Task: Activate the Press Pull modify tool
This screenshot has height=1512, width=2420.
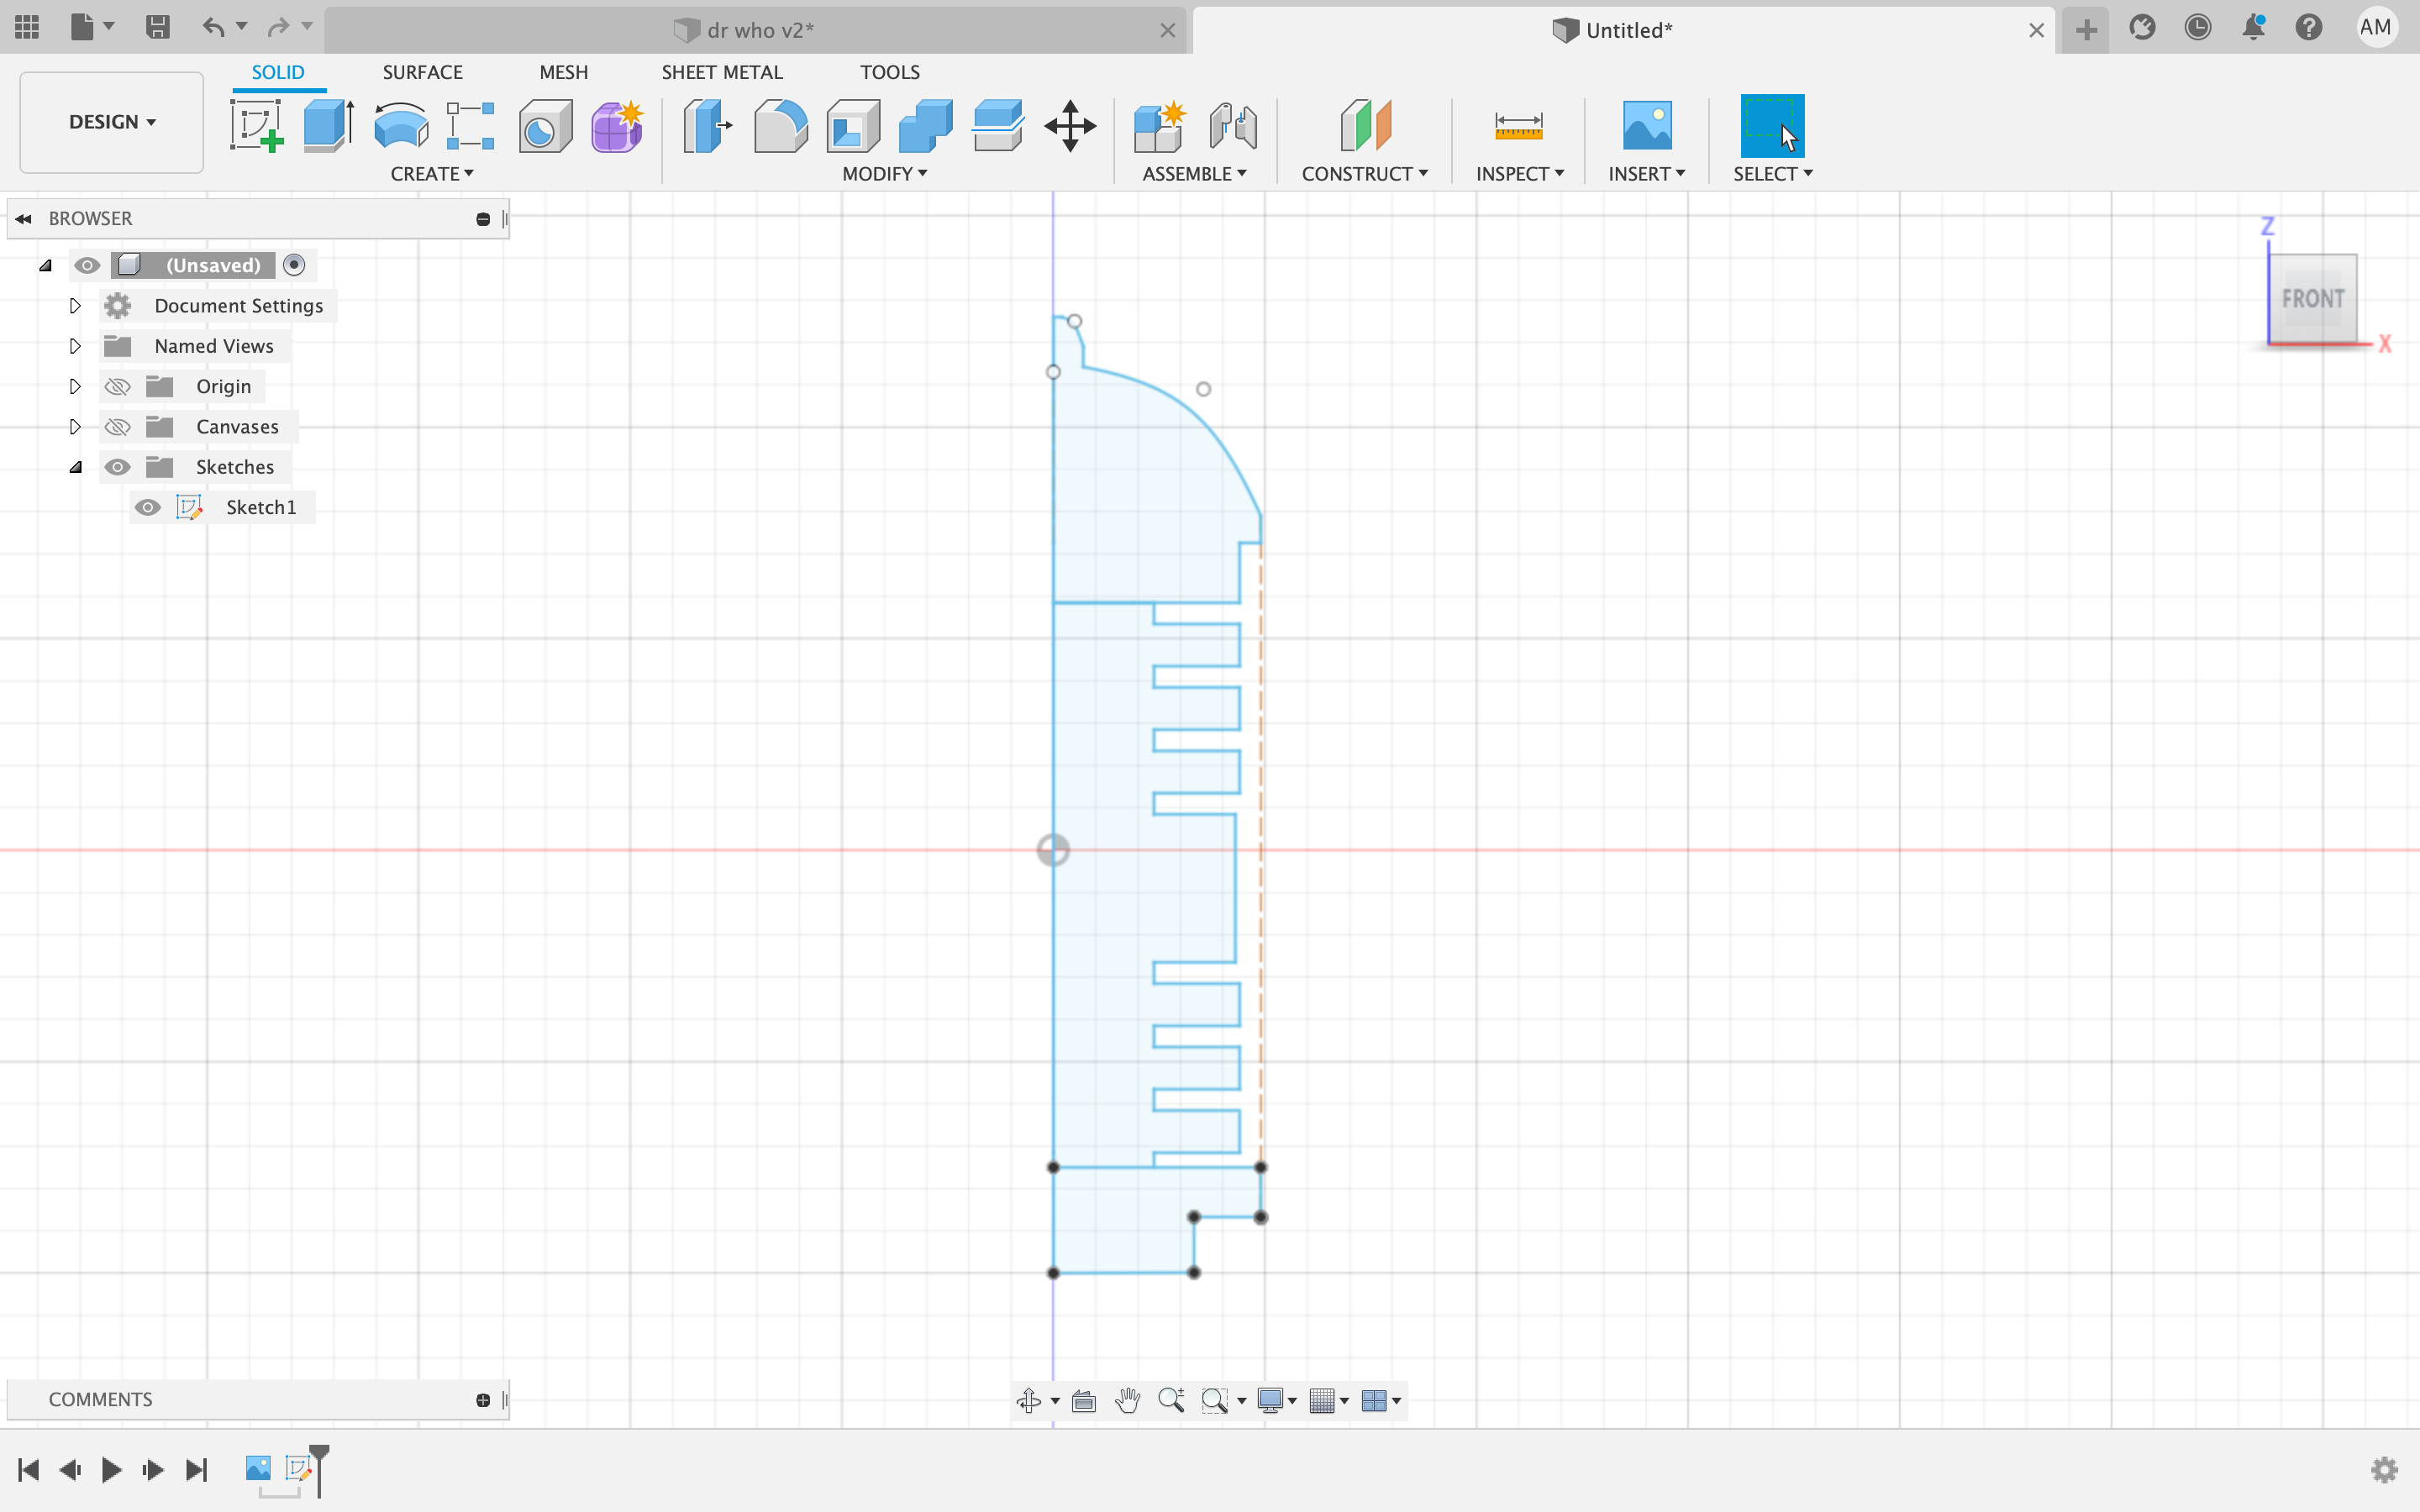Action: point(707,126)
